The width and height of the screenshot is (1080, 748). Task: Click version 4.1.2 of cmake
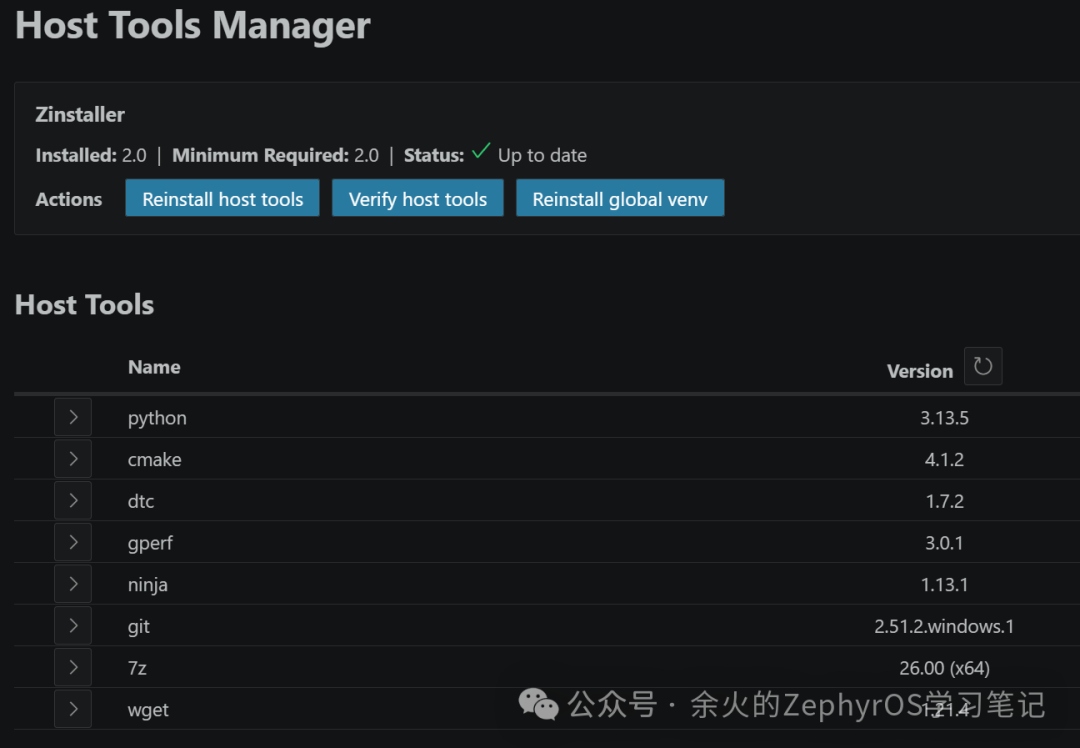[944, 459]
